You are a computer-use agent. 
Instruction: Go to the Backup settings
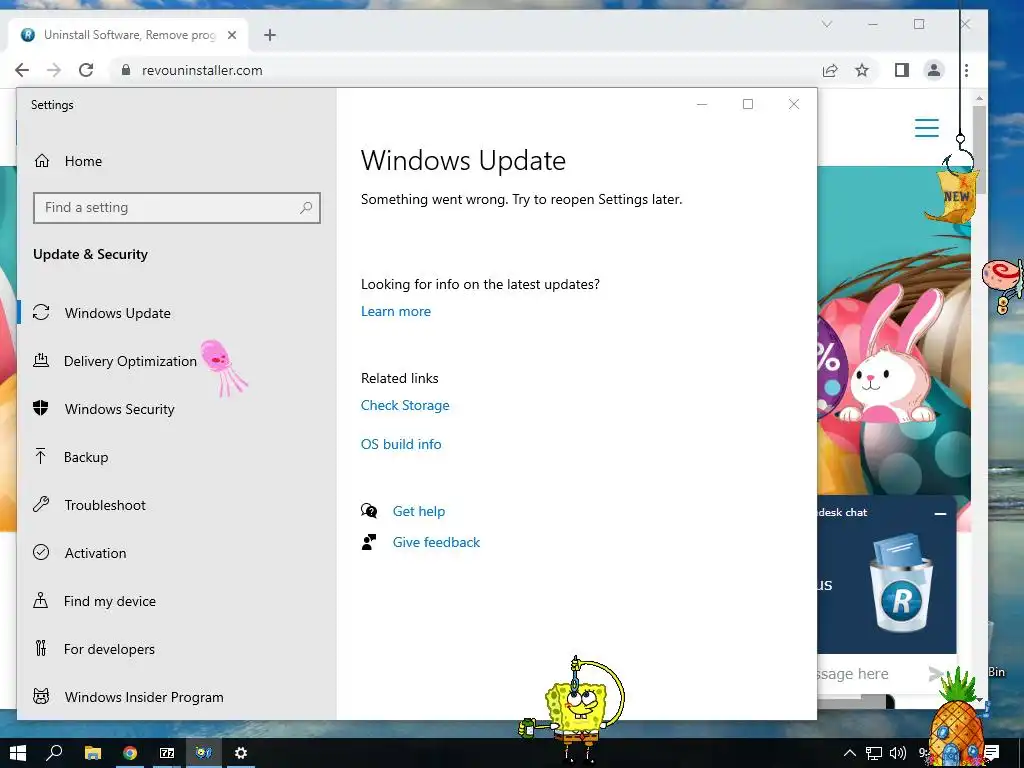[x=86, y=457]
